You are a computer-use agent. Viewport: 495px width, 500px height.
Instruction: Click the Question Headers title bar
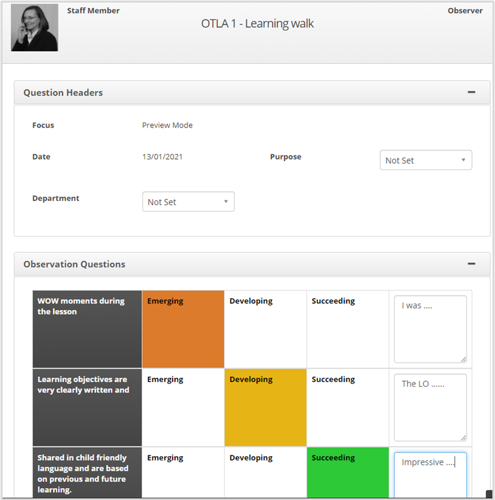coord(252,92)
